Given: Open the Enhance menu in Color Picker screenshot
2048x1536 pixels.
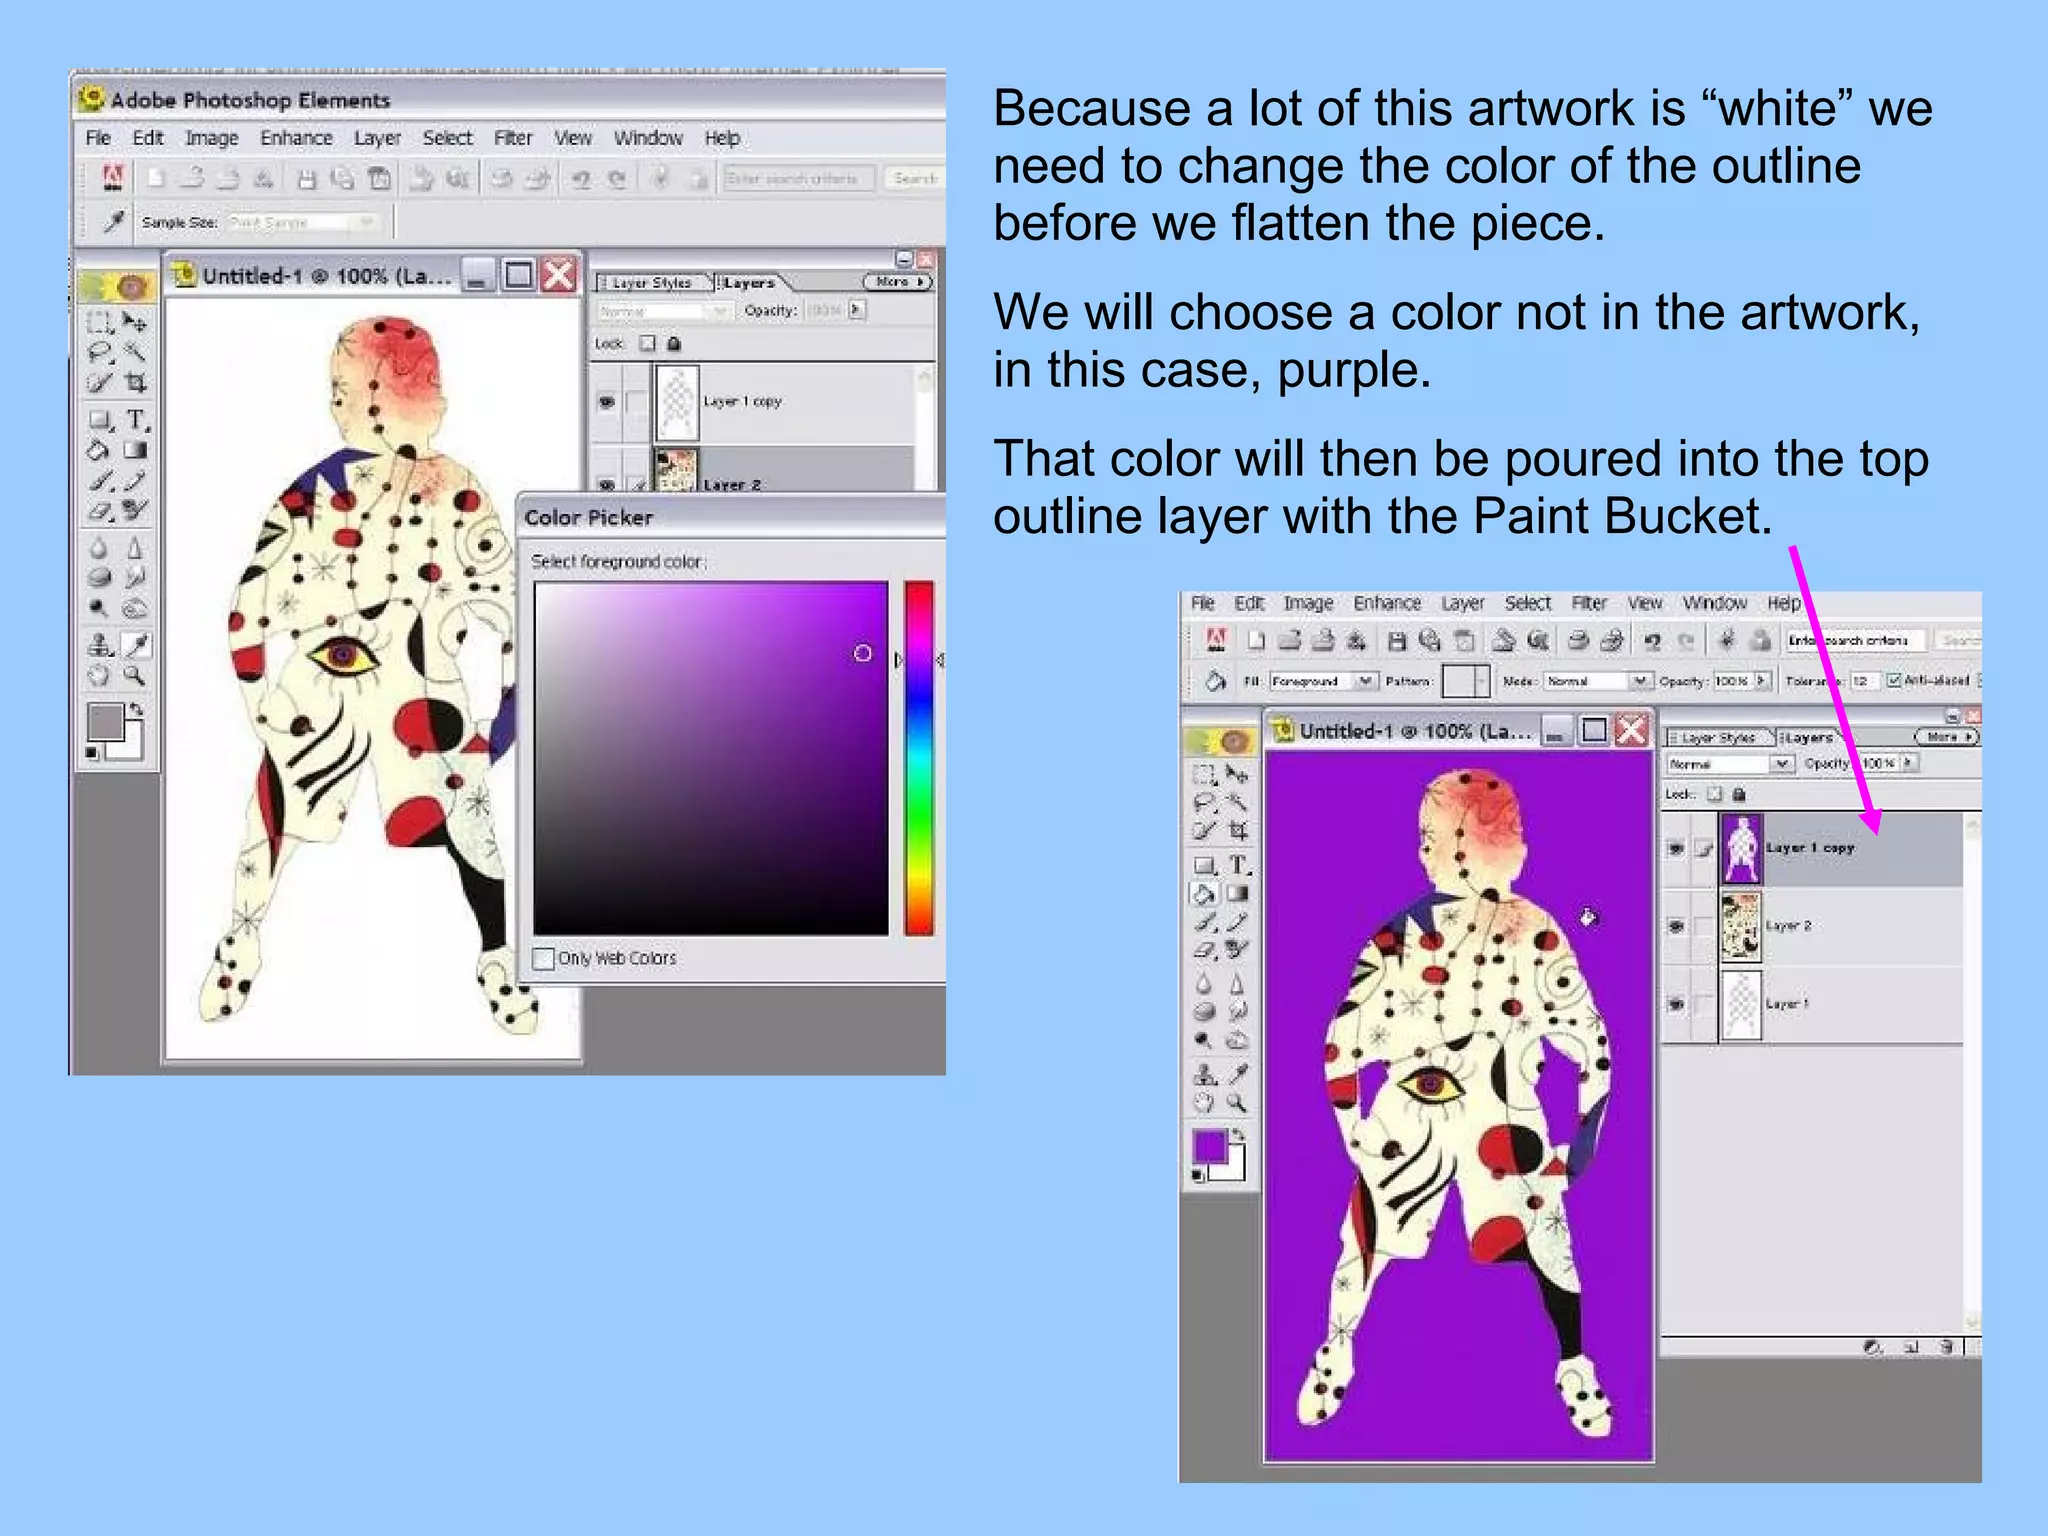Looking at the screenshot, I should (296, 138).
